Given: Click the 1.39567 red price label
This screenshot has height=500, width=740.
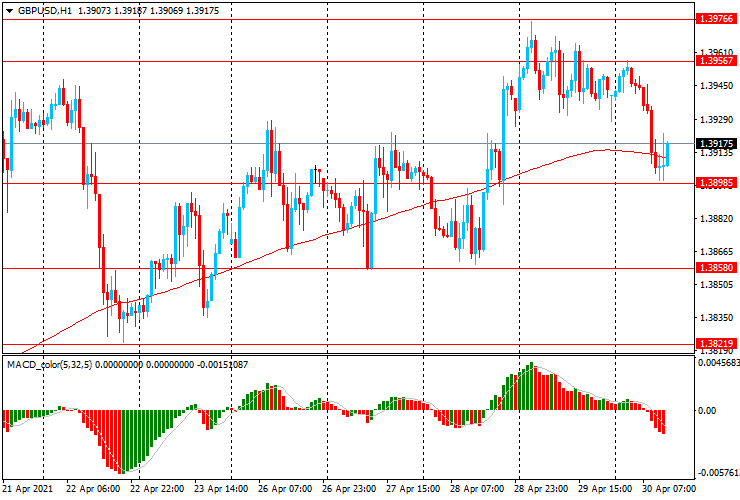Looking at the screenshot, I should tap(716, 61).
